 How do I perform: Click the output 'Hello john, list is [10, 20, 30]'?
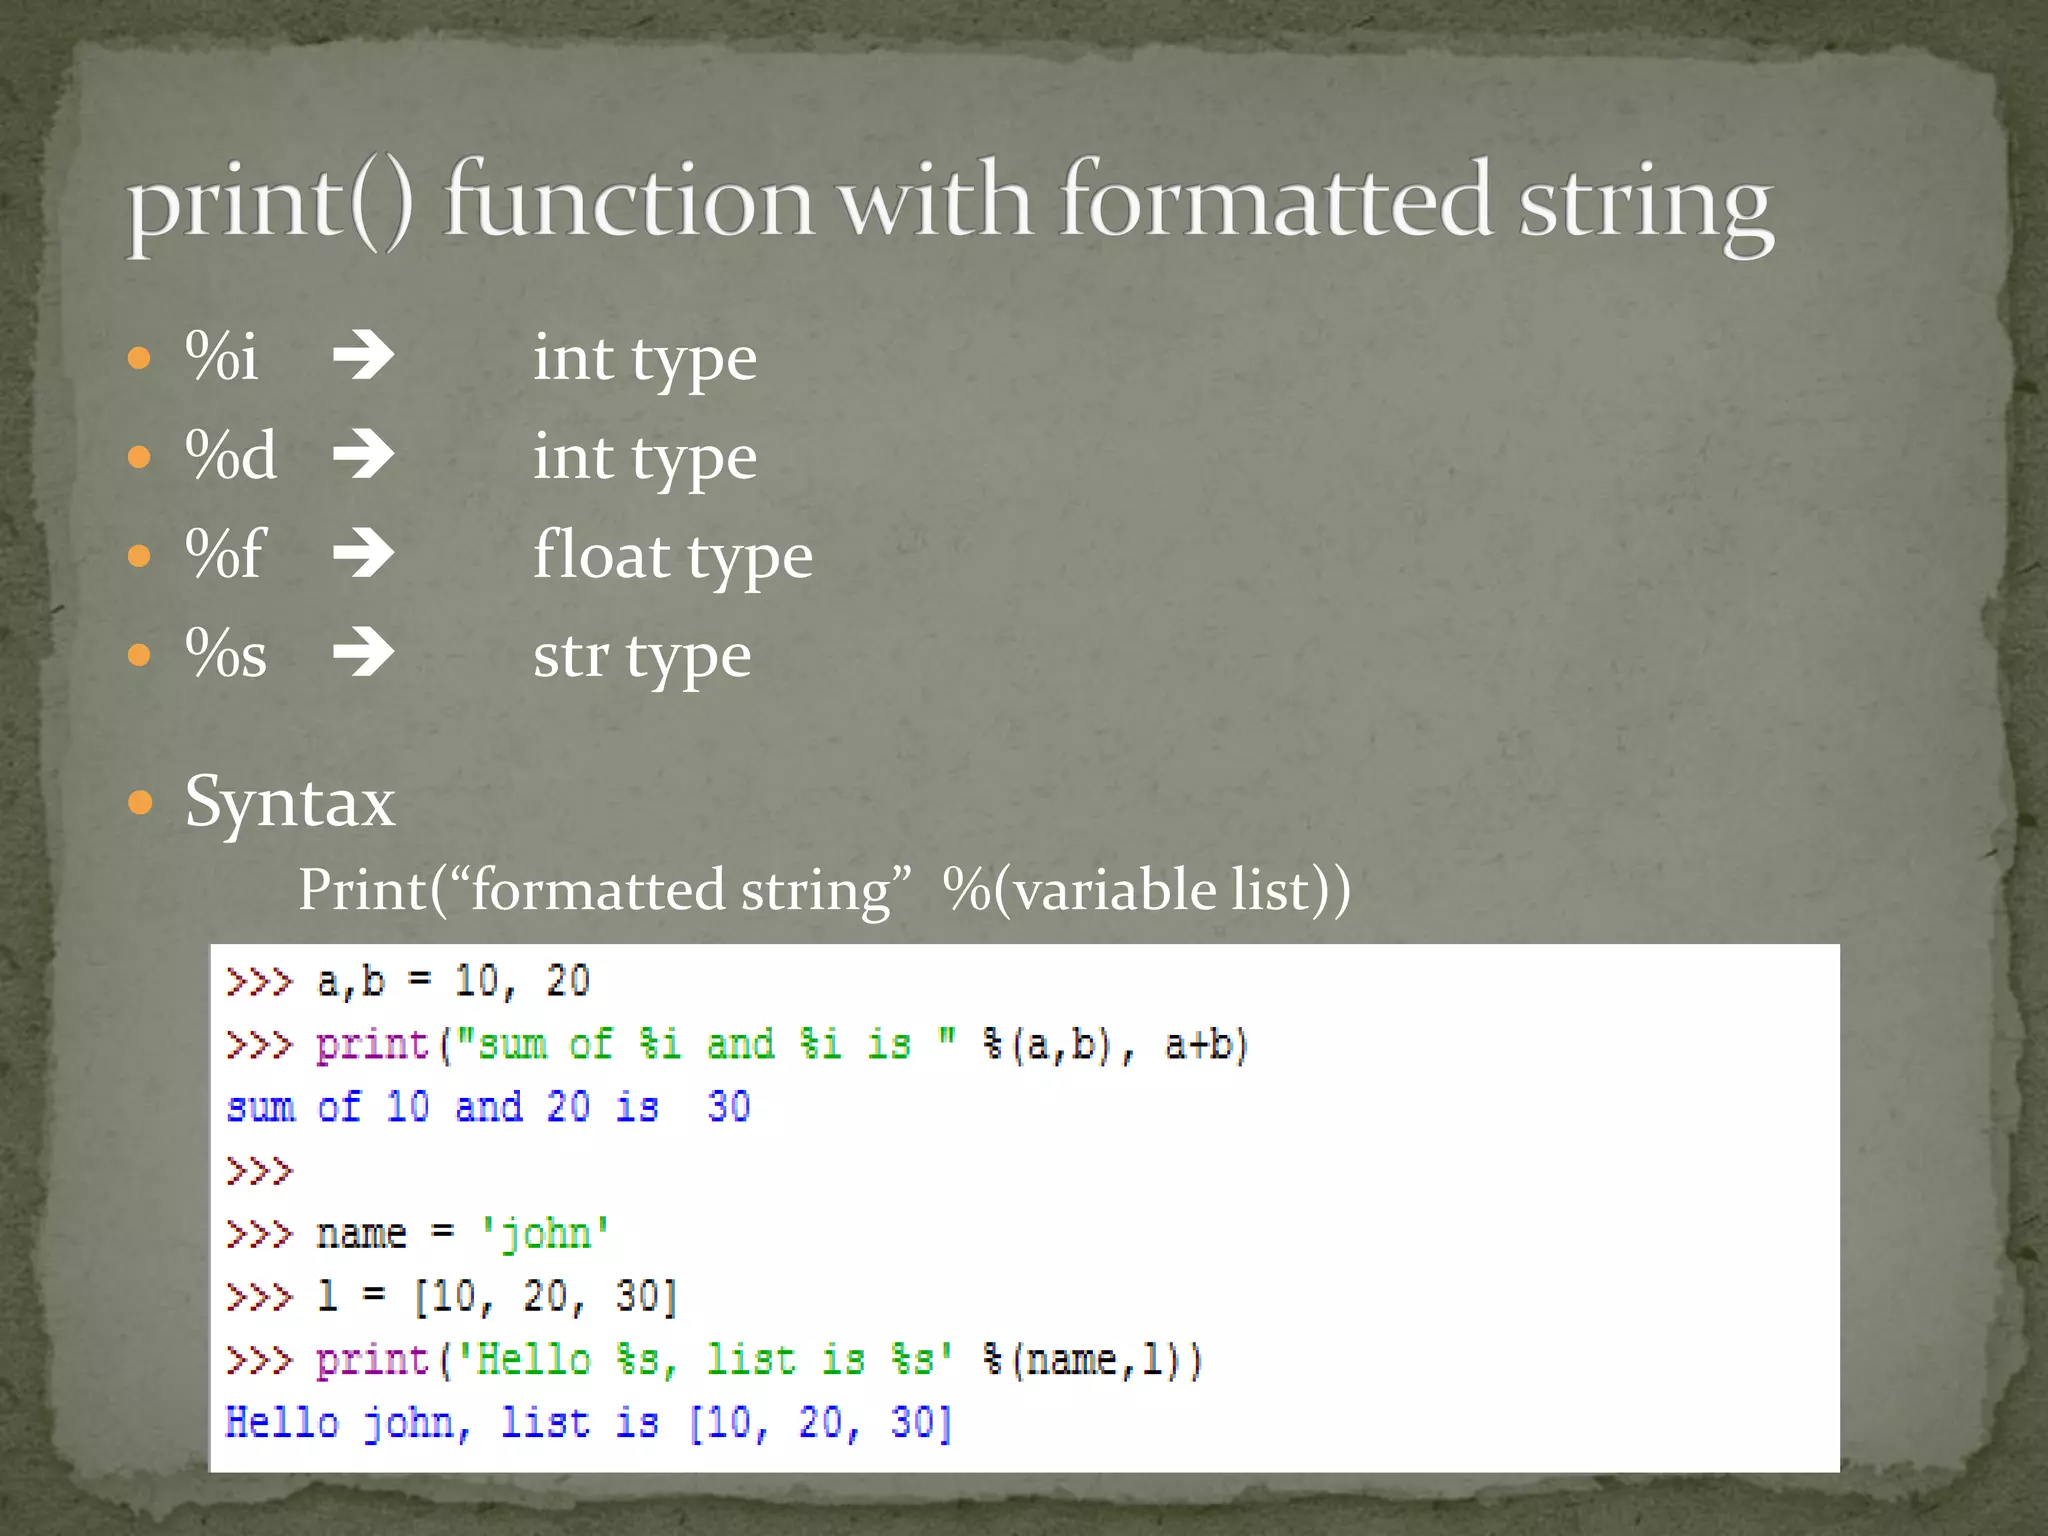click(x=590, y=1423)
